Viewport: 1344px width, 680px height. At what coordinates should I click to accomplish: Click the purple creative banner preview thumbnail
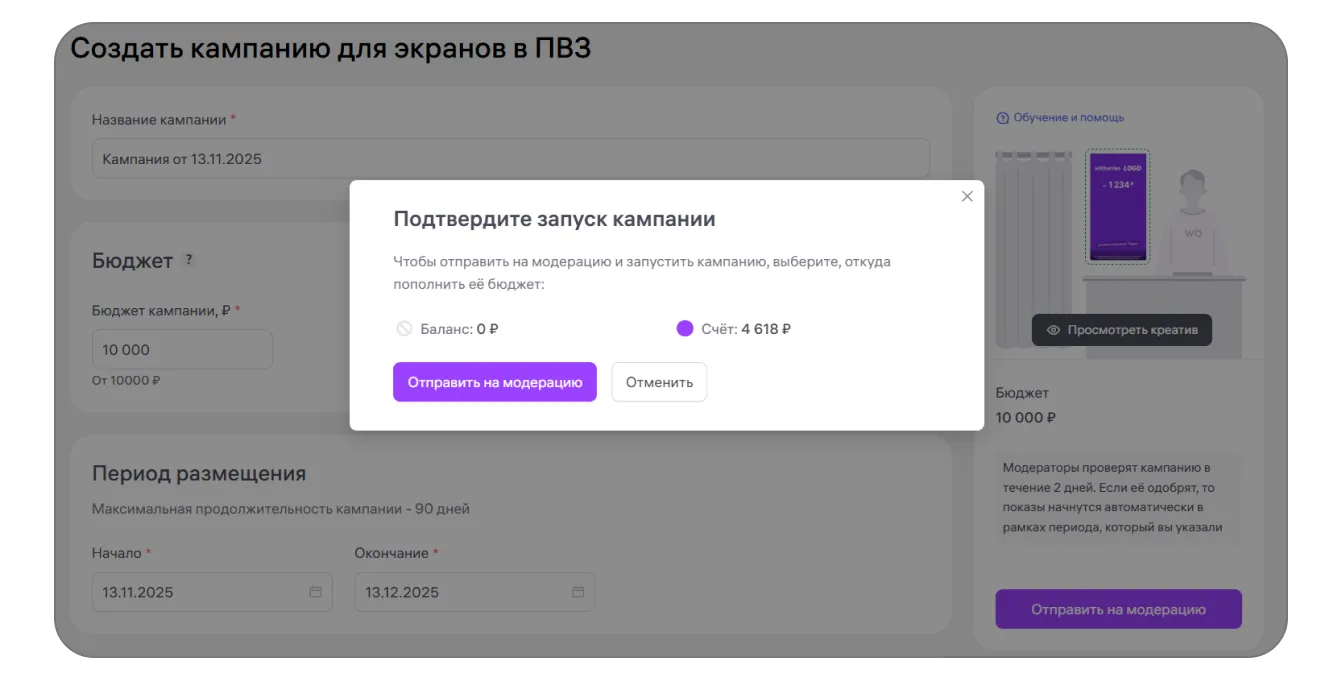tap(1117, 206)
